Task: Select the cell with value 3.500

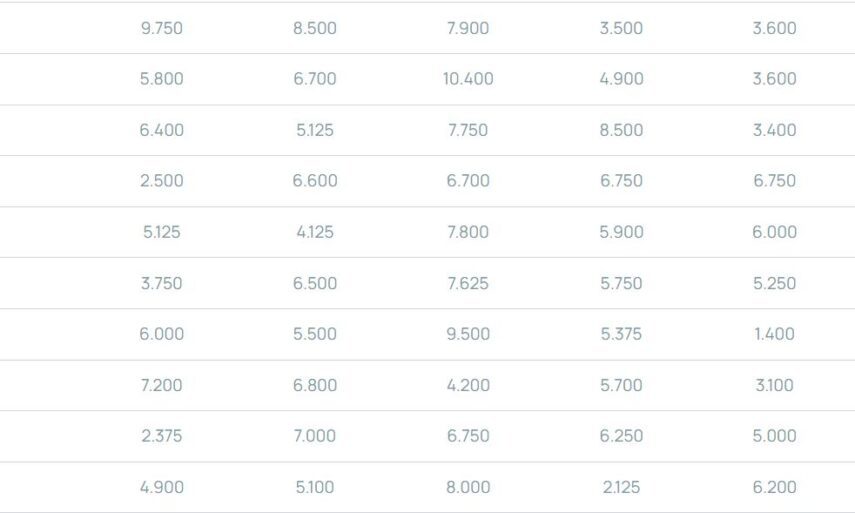Action: [621, 28]
